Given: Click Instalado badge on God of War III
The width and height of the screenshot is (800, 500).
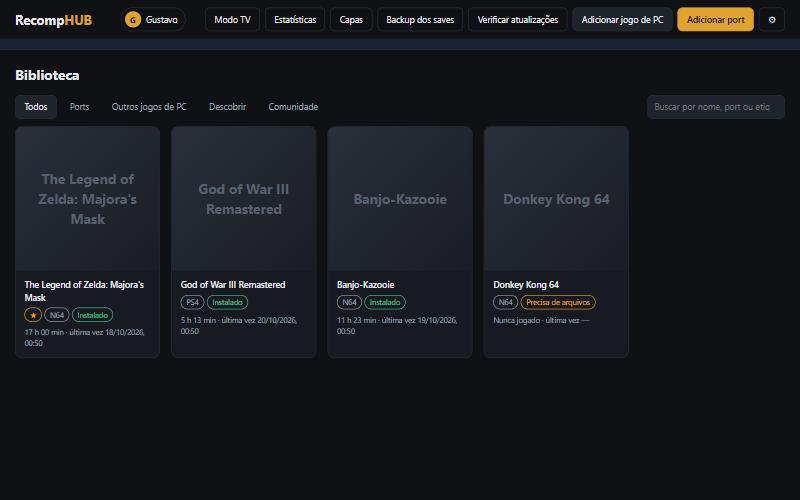Looking at the screenshot, I should point(228,303).
